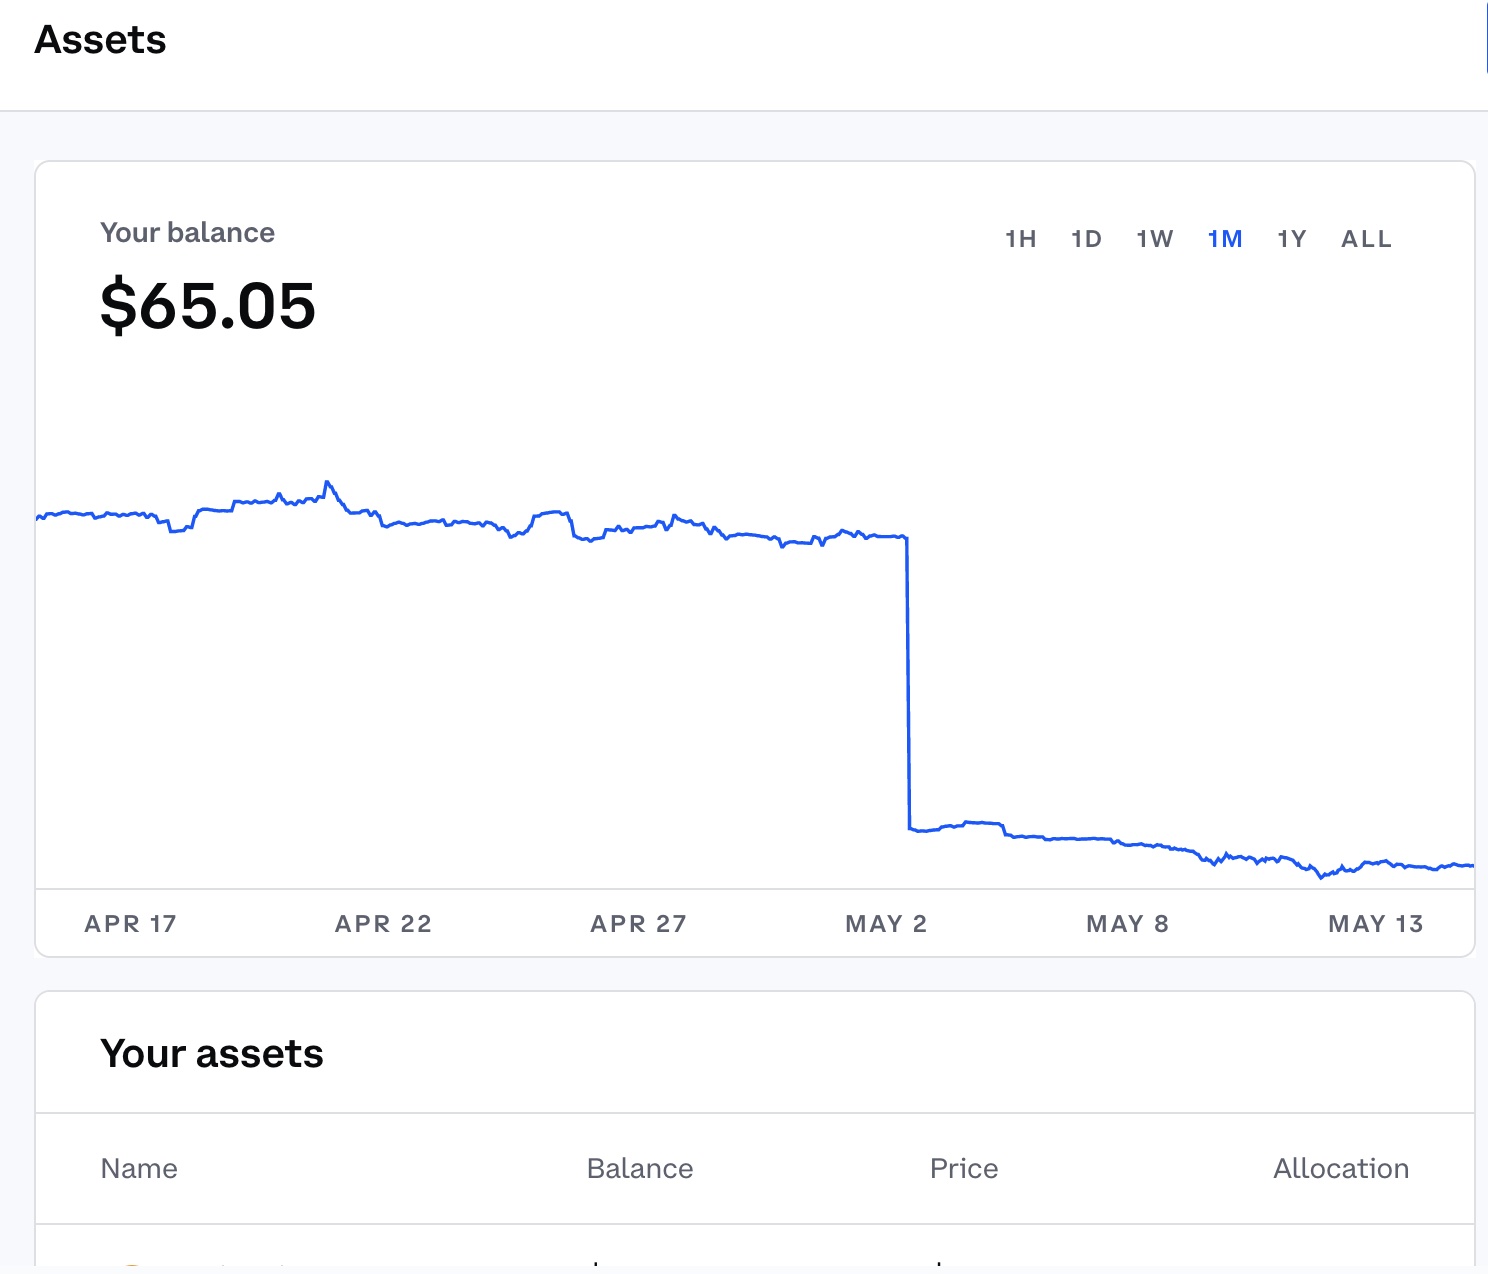Sort assets by Name column

pyautogui.click(x=139, y=1168)
